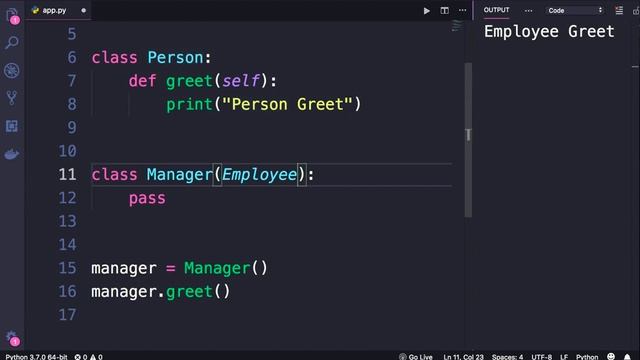This screenshot has width=640, height=360.
Task: Open output panel More Actions ellipsis
Action: click(528, 11)
